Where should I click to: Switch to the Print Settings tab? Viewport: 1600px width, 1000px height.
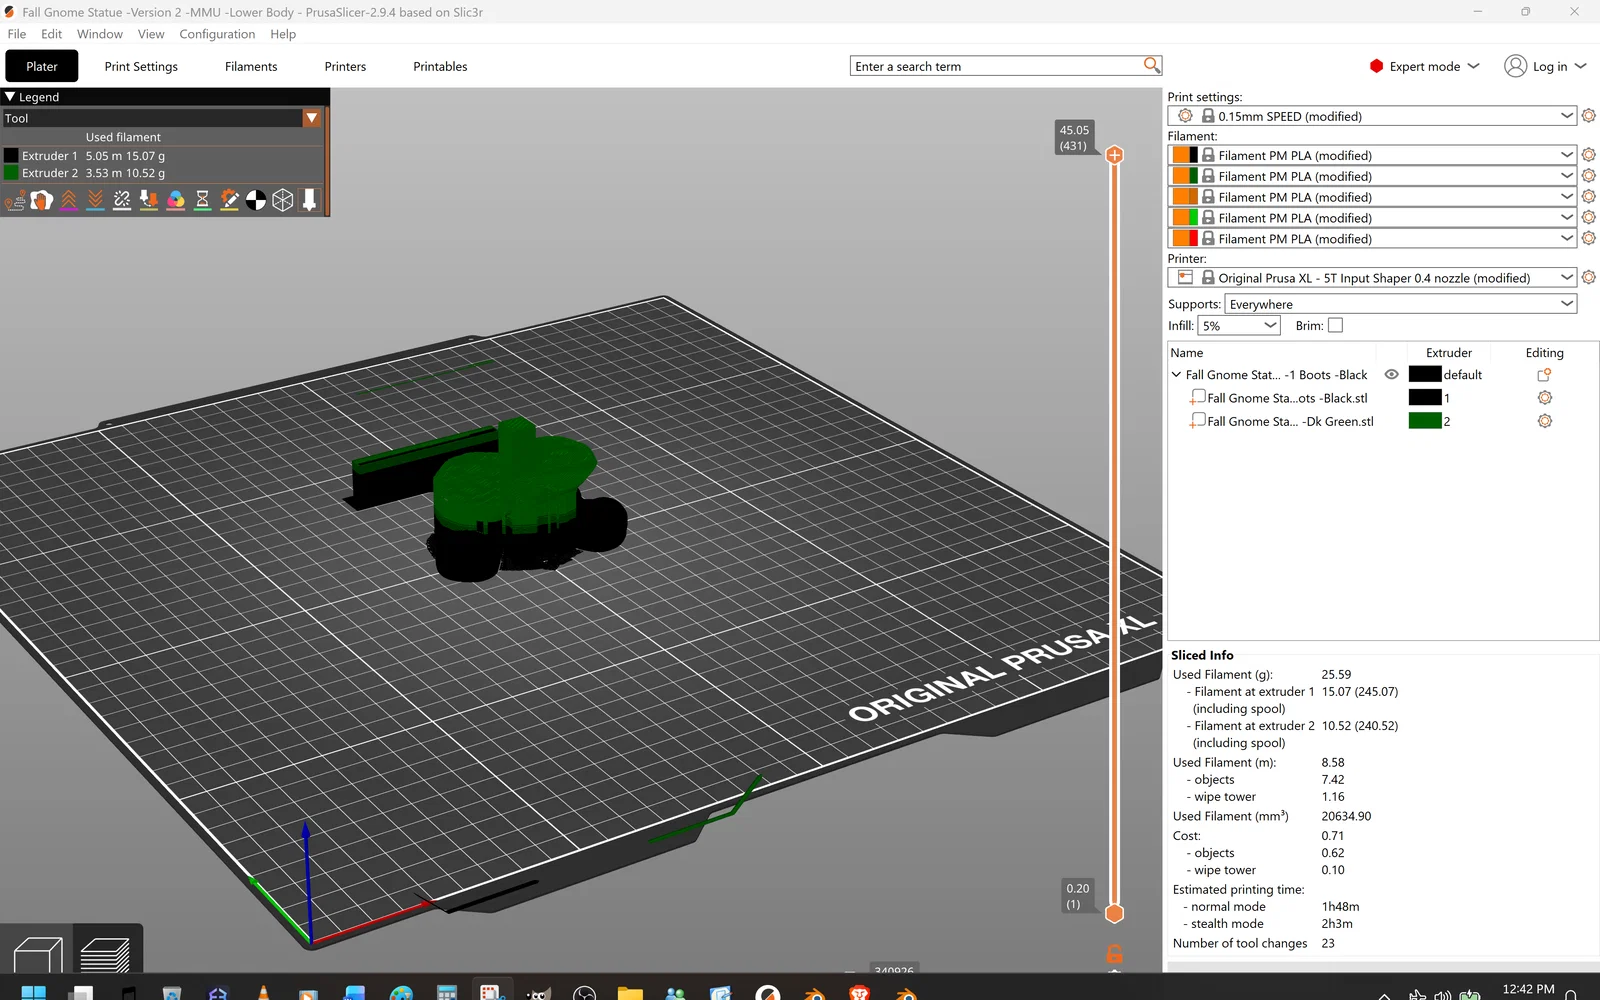click(141, 67)
